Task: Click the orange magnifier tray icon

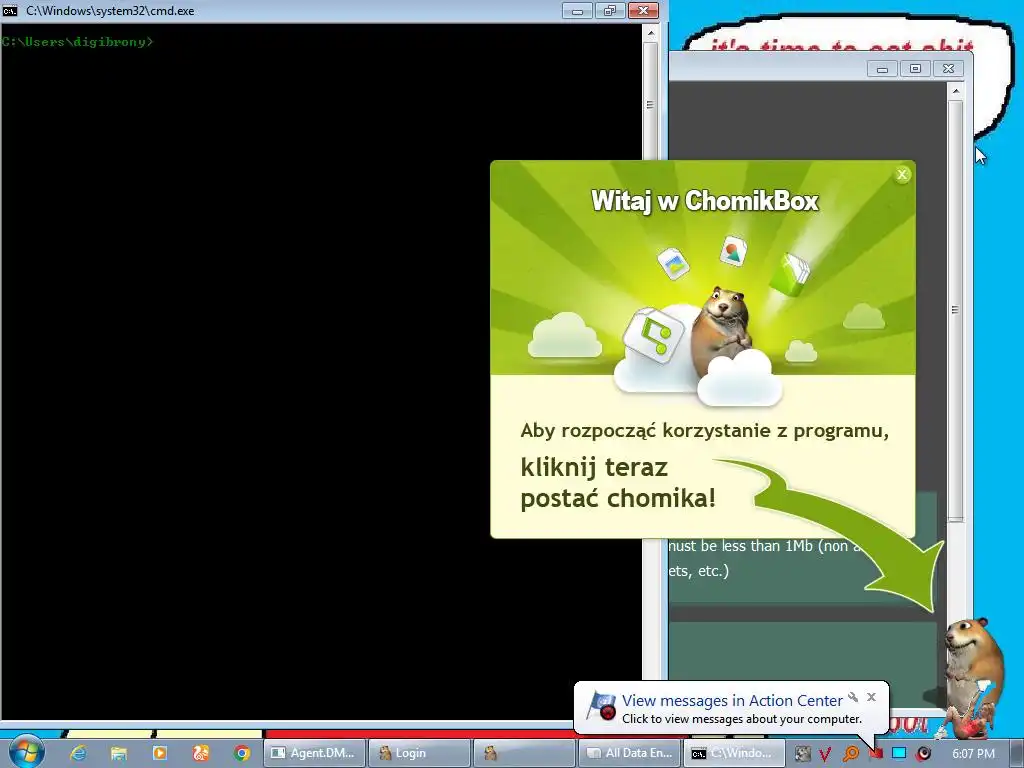Action: [850, 754]
